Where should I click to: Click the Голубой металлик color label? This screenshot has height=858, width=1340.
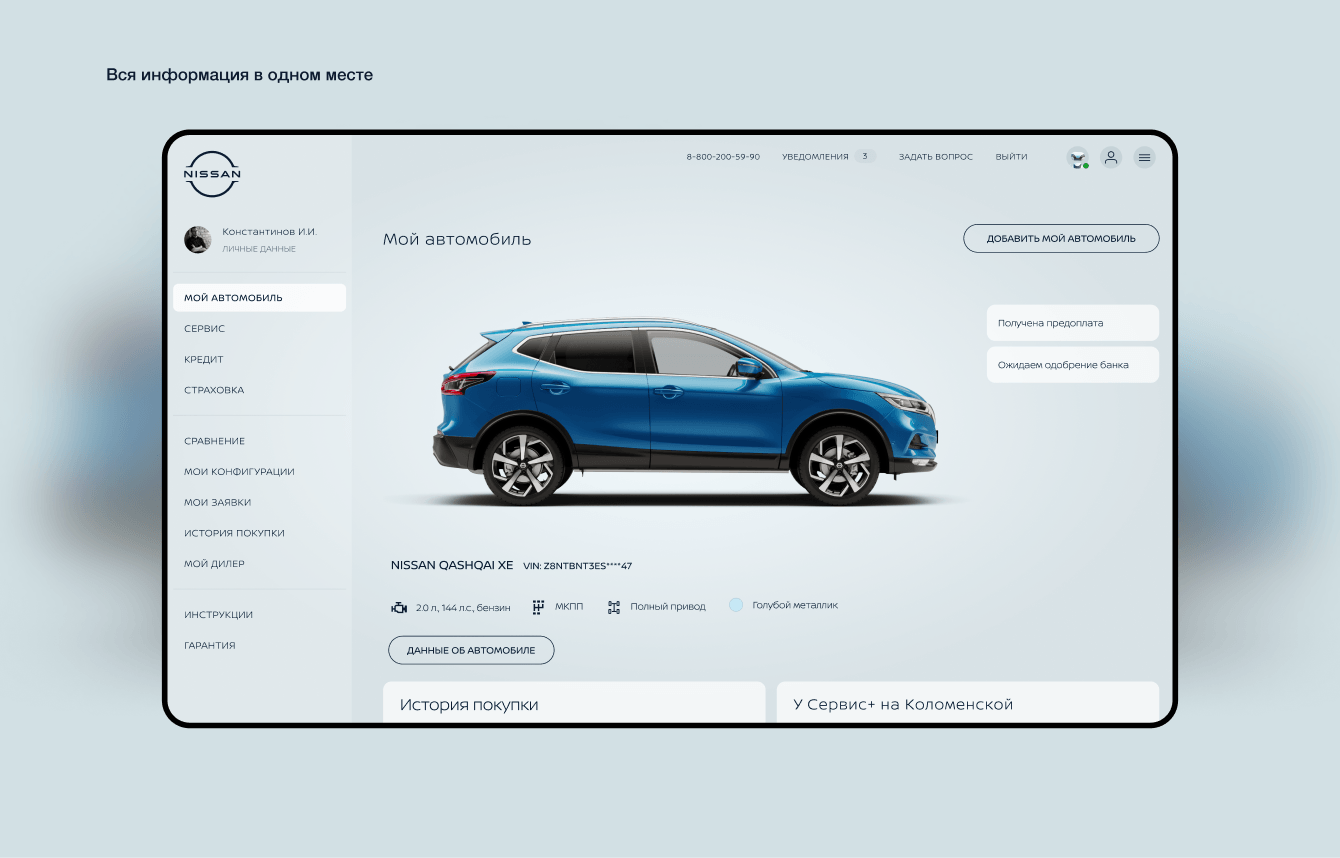[x=795, y=605]
